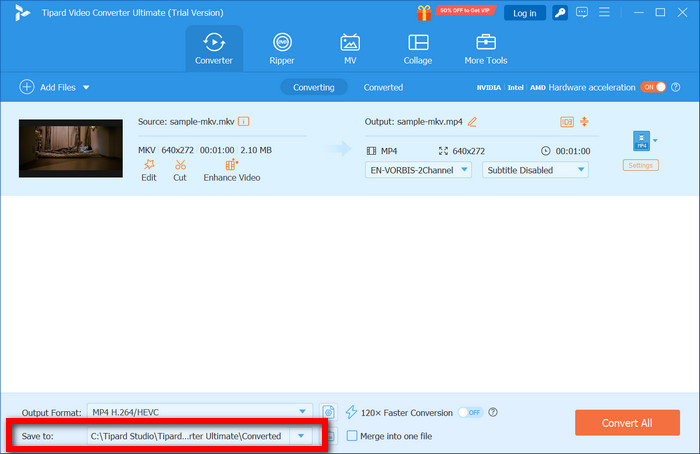The image size is (700, 454).
Task: Select the Converting tab
Action: pyautogui.click(x=314, y=87)
